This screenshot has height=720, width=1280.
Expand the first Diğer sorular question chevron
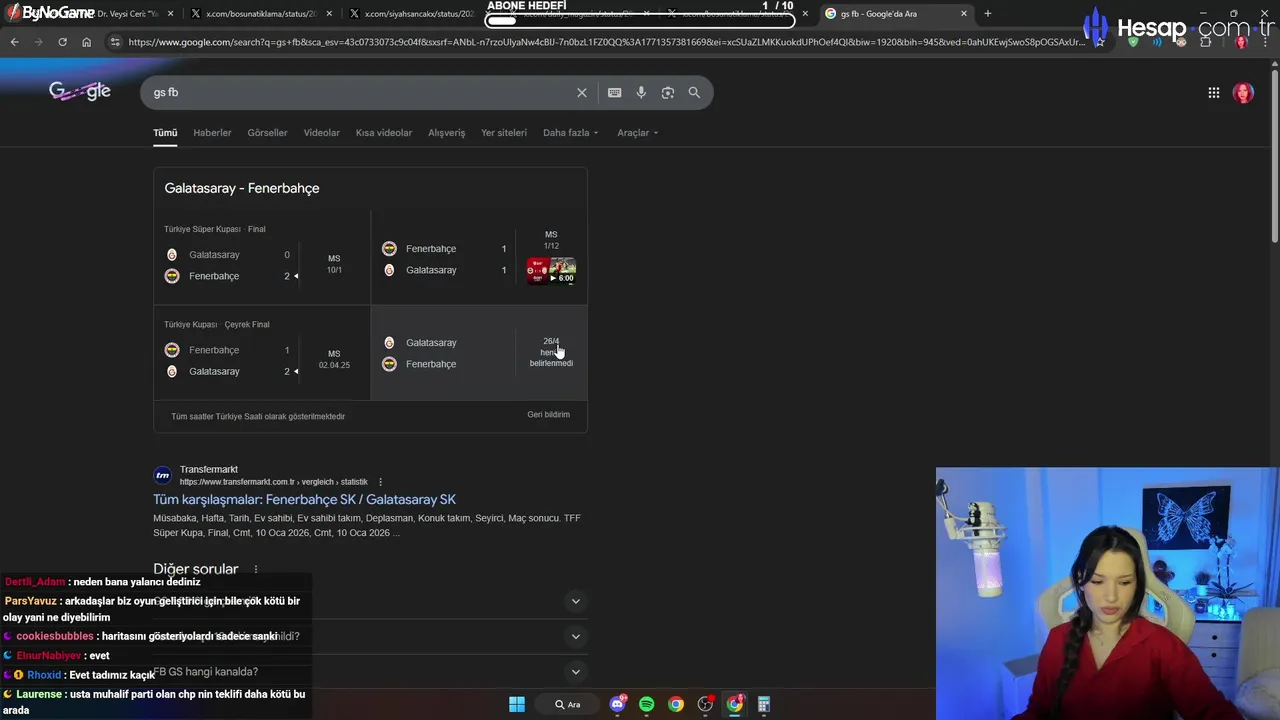coord(575,601)
